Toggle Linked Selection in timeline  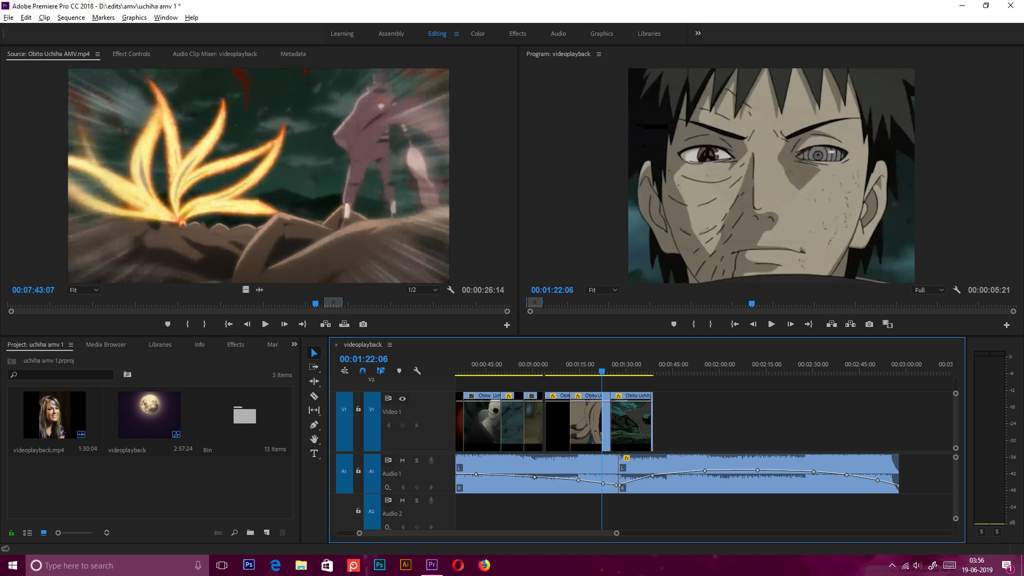click(381, 371)
